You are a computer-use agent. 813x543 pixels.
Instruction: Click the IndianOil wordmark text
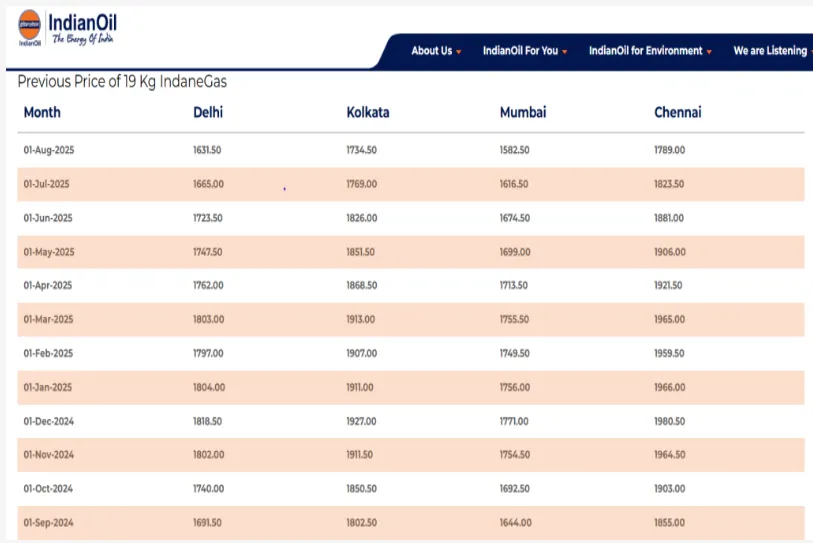82,23
